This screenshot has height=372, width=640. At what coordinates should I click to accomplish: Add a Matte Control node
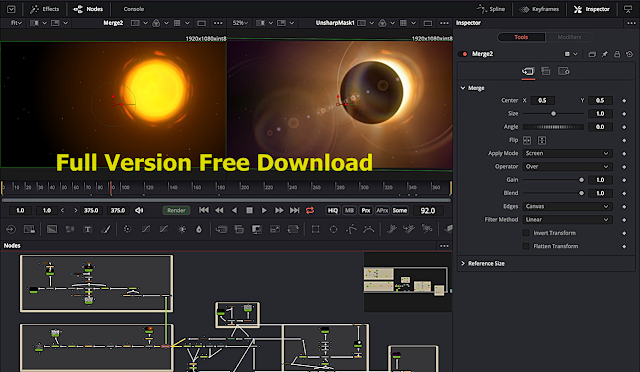coord(257,229)
